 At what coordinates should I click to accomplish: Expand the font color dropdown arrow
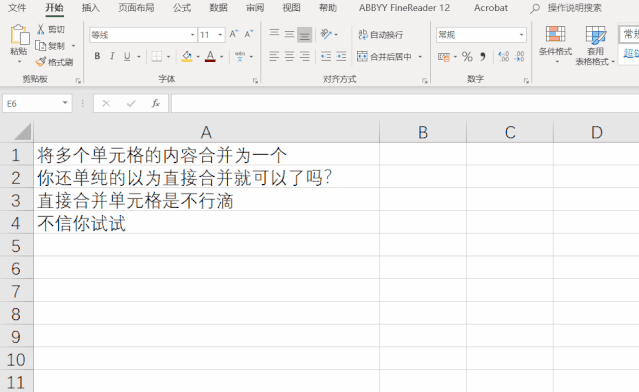222,57
